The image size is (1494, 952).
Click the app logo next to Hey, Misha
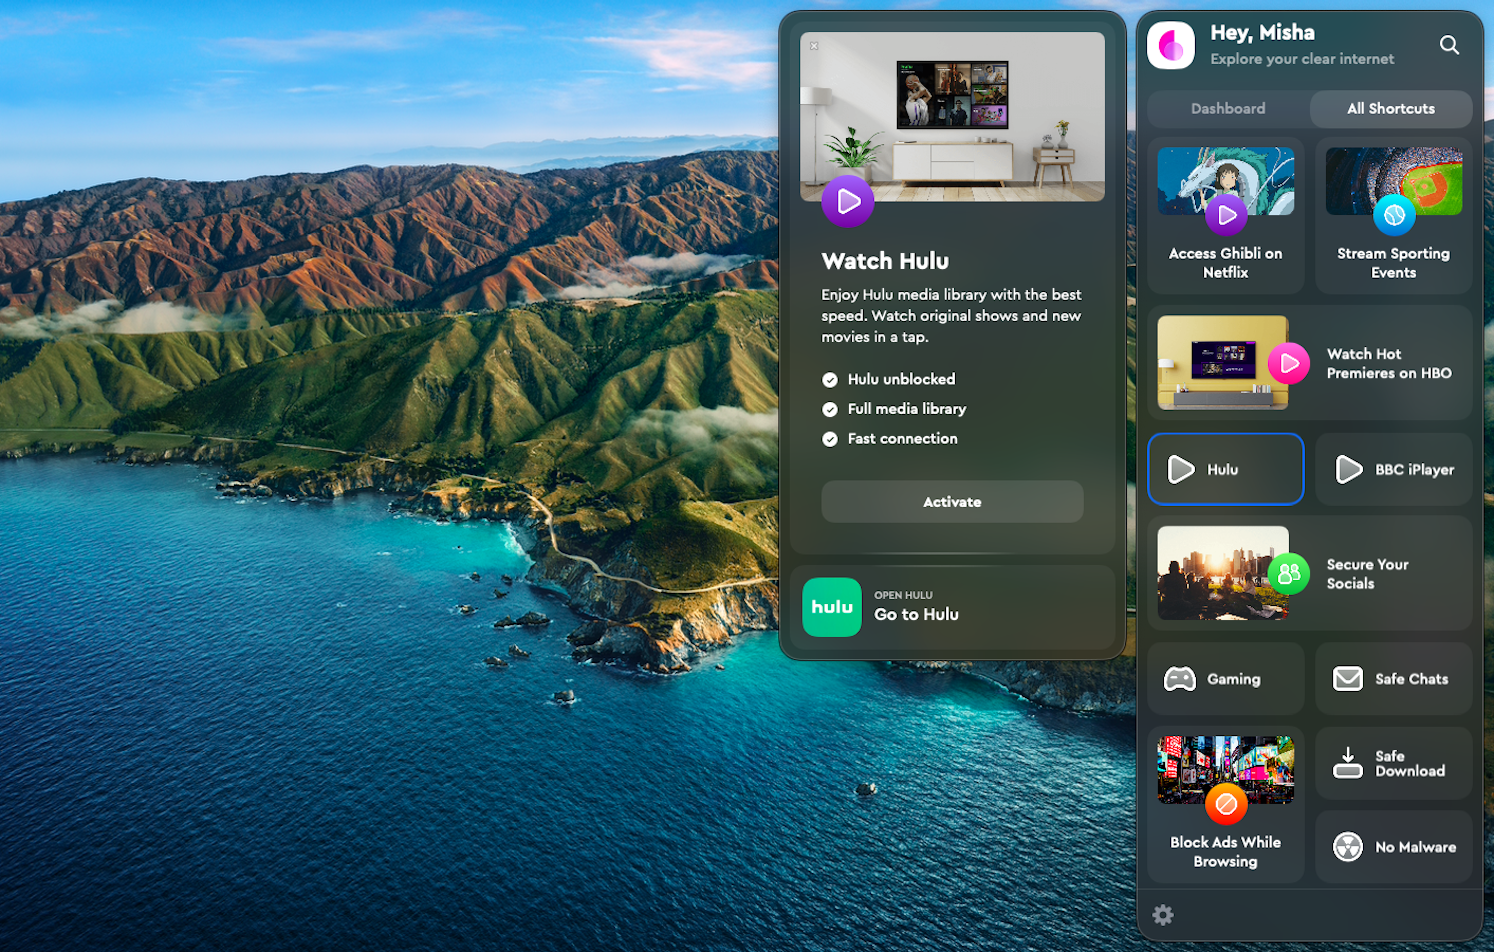(x=1171, y=44)
